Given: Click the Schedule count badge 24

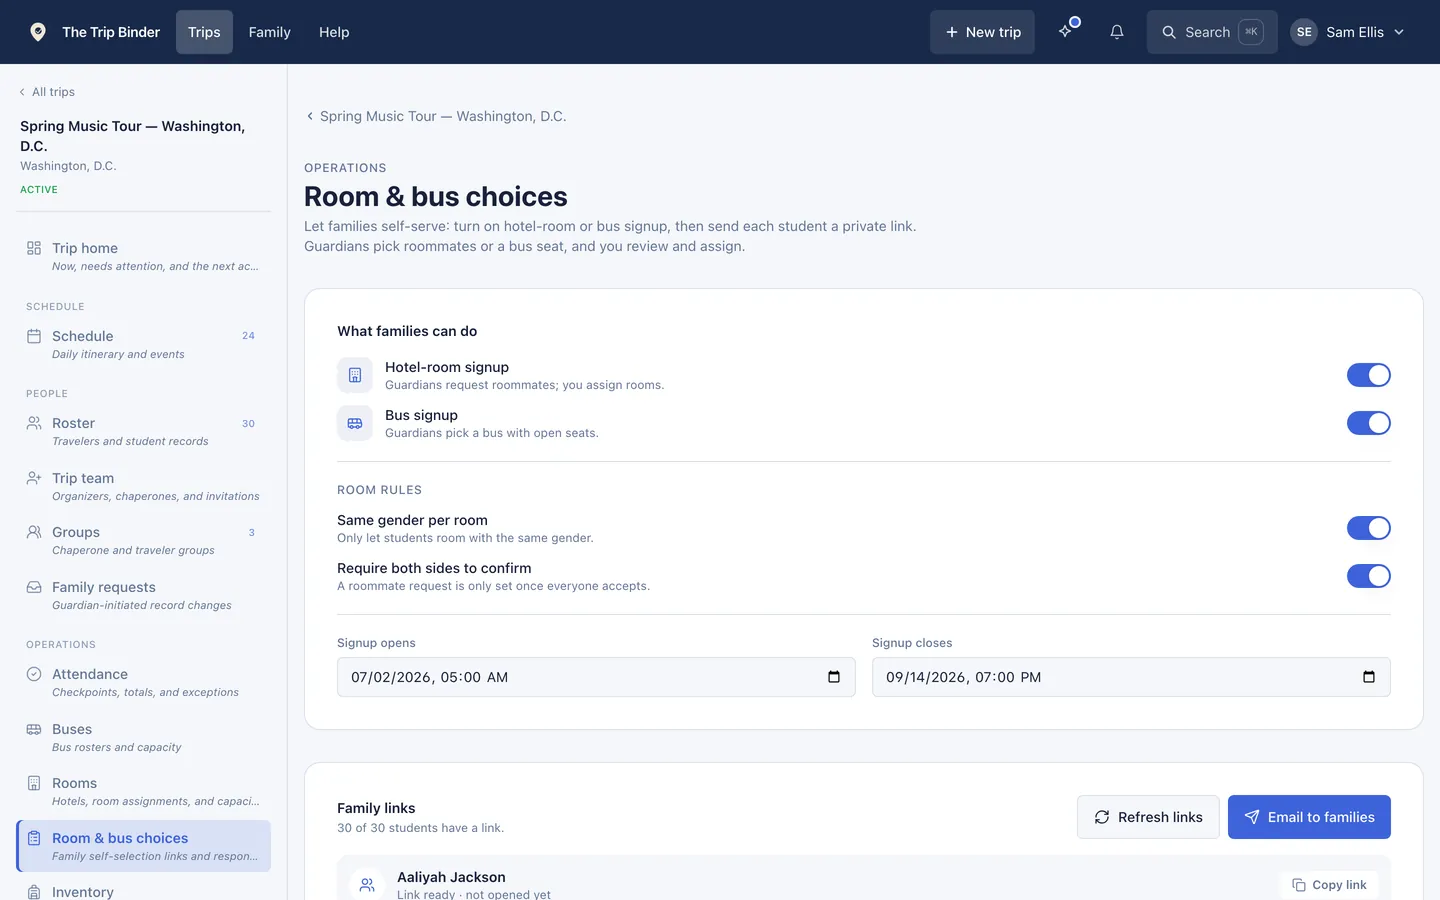Looking at the screenshot, I should (x=248, y=336).
